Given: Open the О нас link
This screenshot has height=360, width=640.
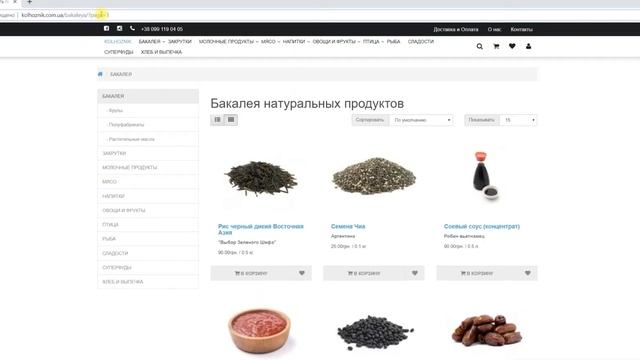Looking at the screenshot, I should pyautogui.click(x=494, y=29).
